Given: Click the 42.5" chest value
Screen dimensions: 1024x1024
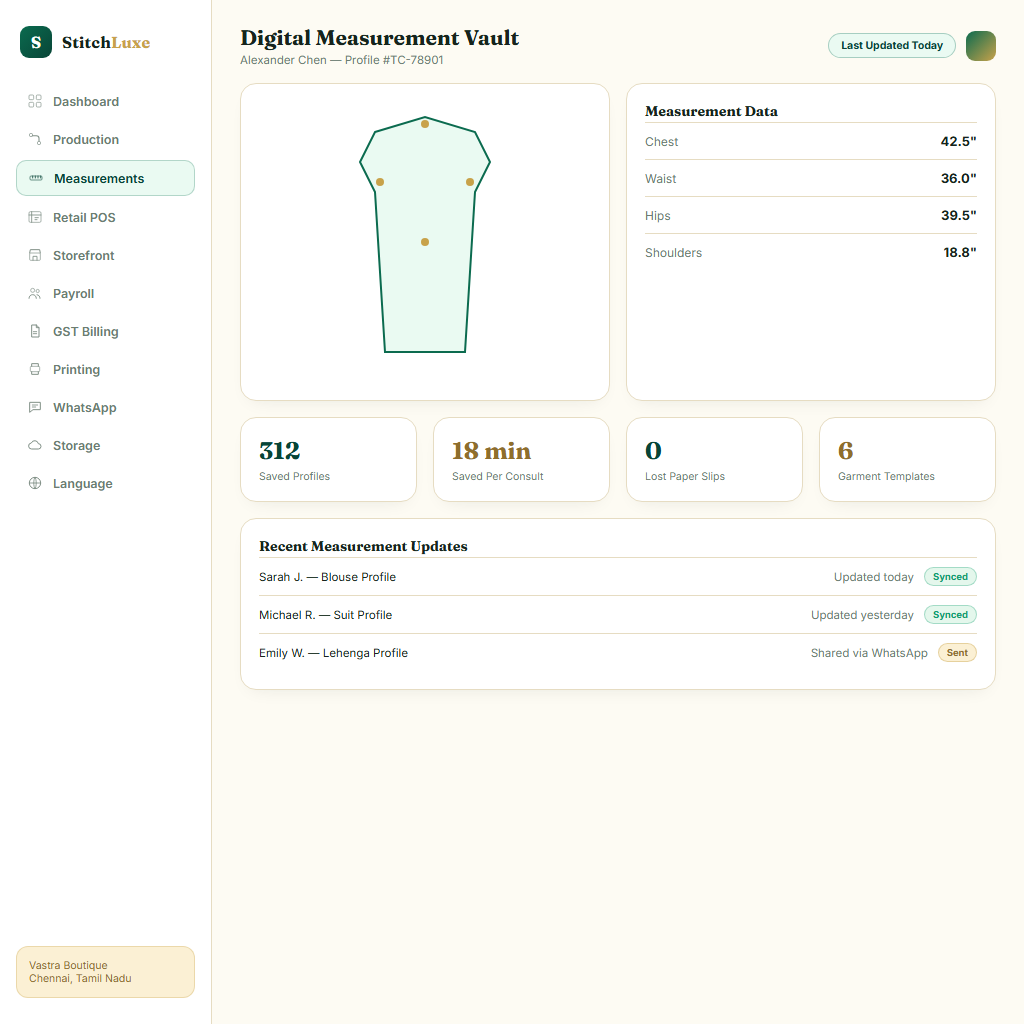Looking at the screenshot, I should tap(958, 141).
